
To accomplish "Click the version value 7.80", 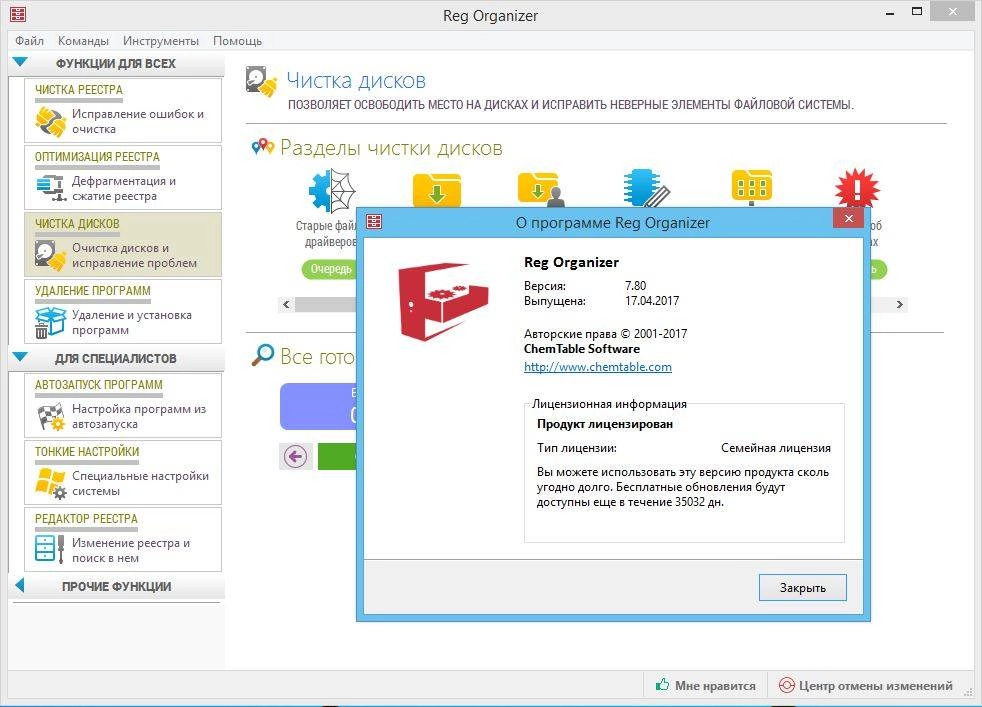I will point(635,286).
